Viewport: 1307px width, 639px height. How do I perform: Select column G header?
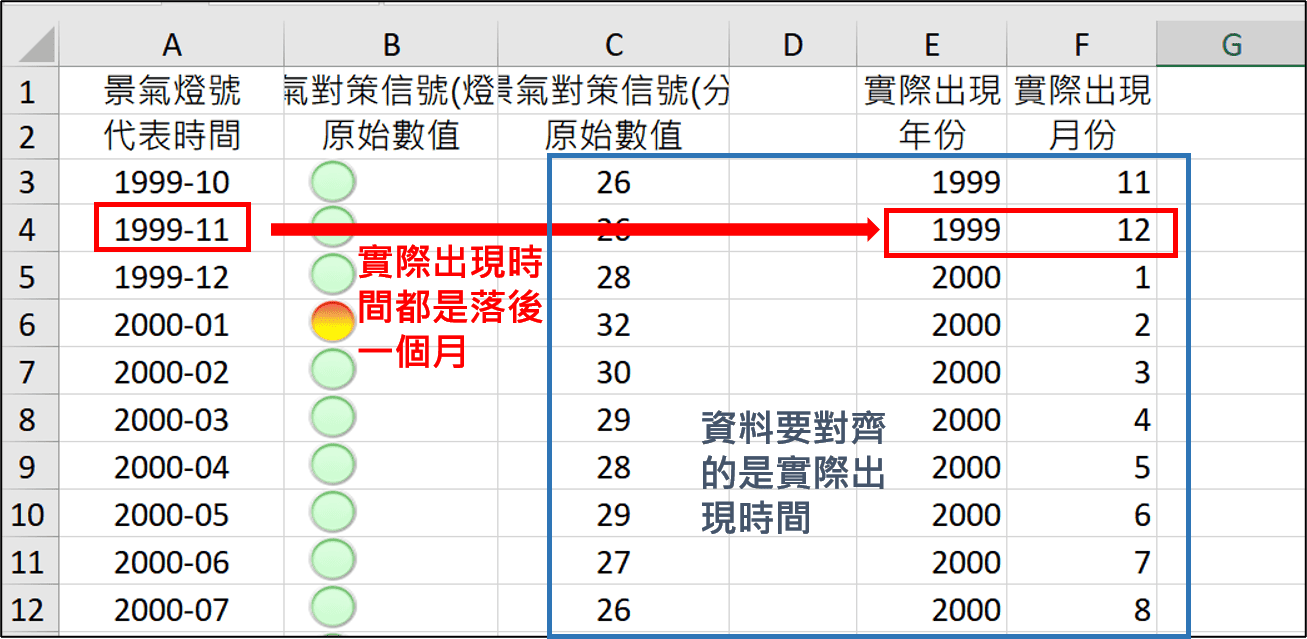(1231, 45)
